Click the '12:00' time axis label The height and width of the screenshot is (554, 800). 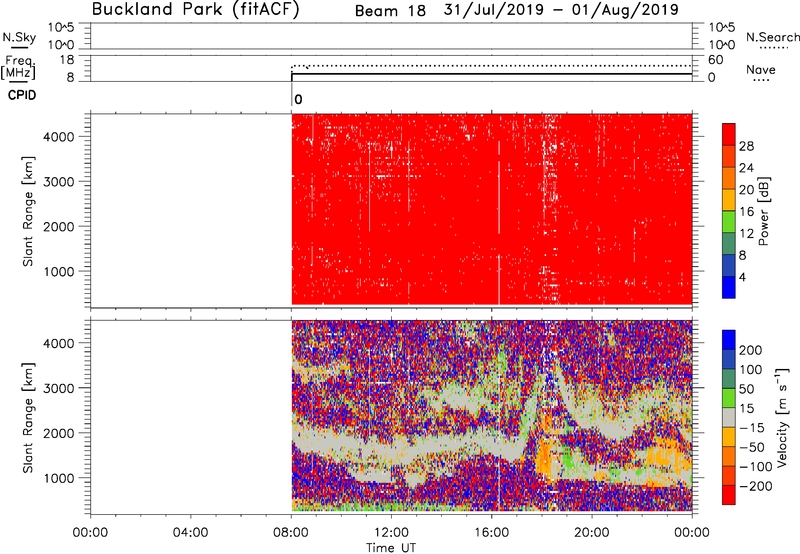[x=391, y=533]
